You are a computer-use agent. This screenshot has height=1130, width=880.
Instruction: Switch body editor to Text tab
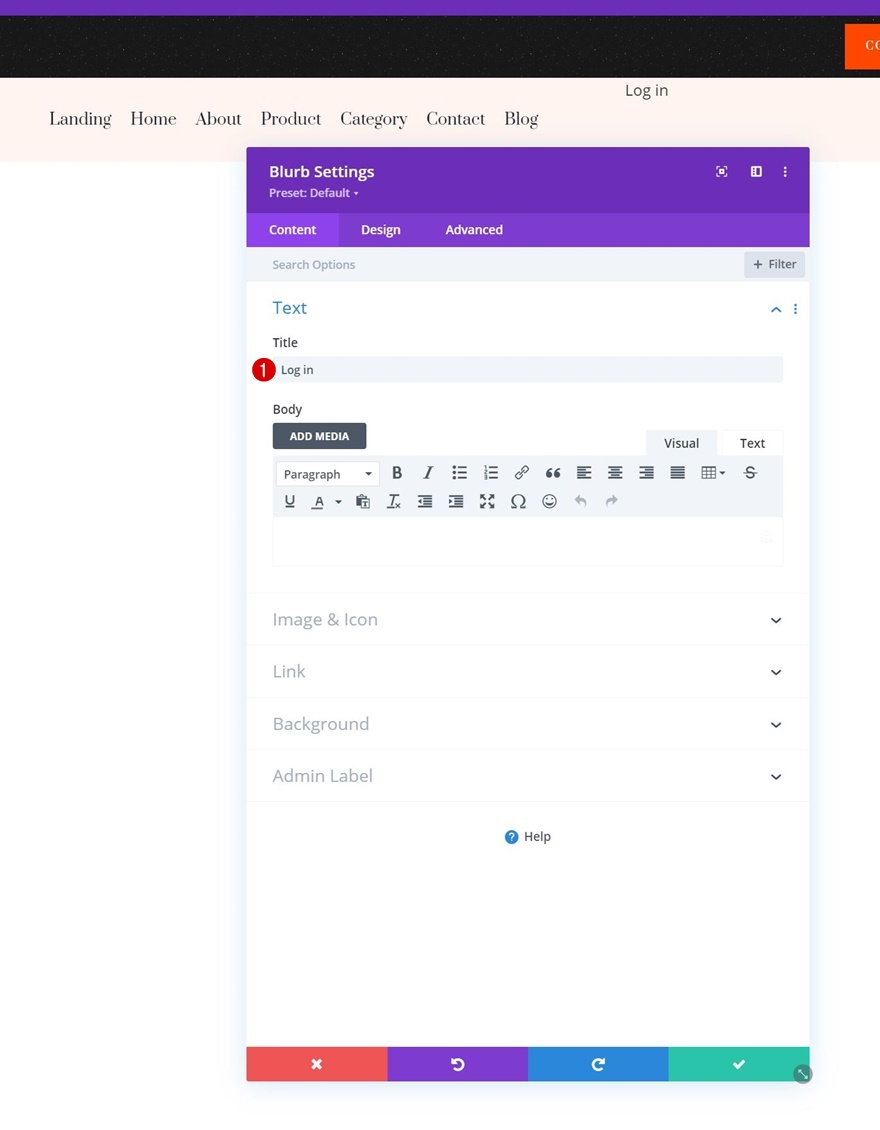click(752, 443)
